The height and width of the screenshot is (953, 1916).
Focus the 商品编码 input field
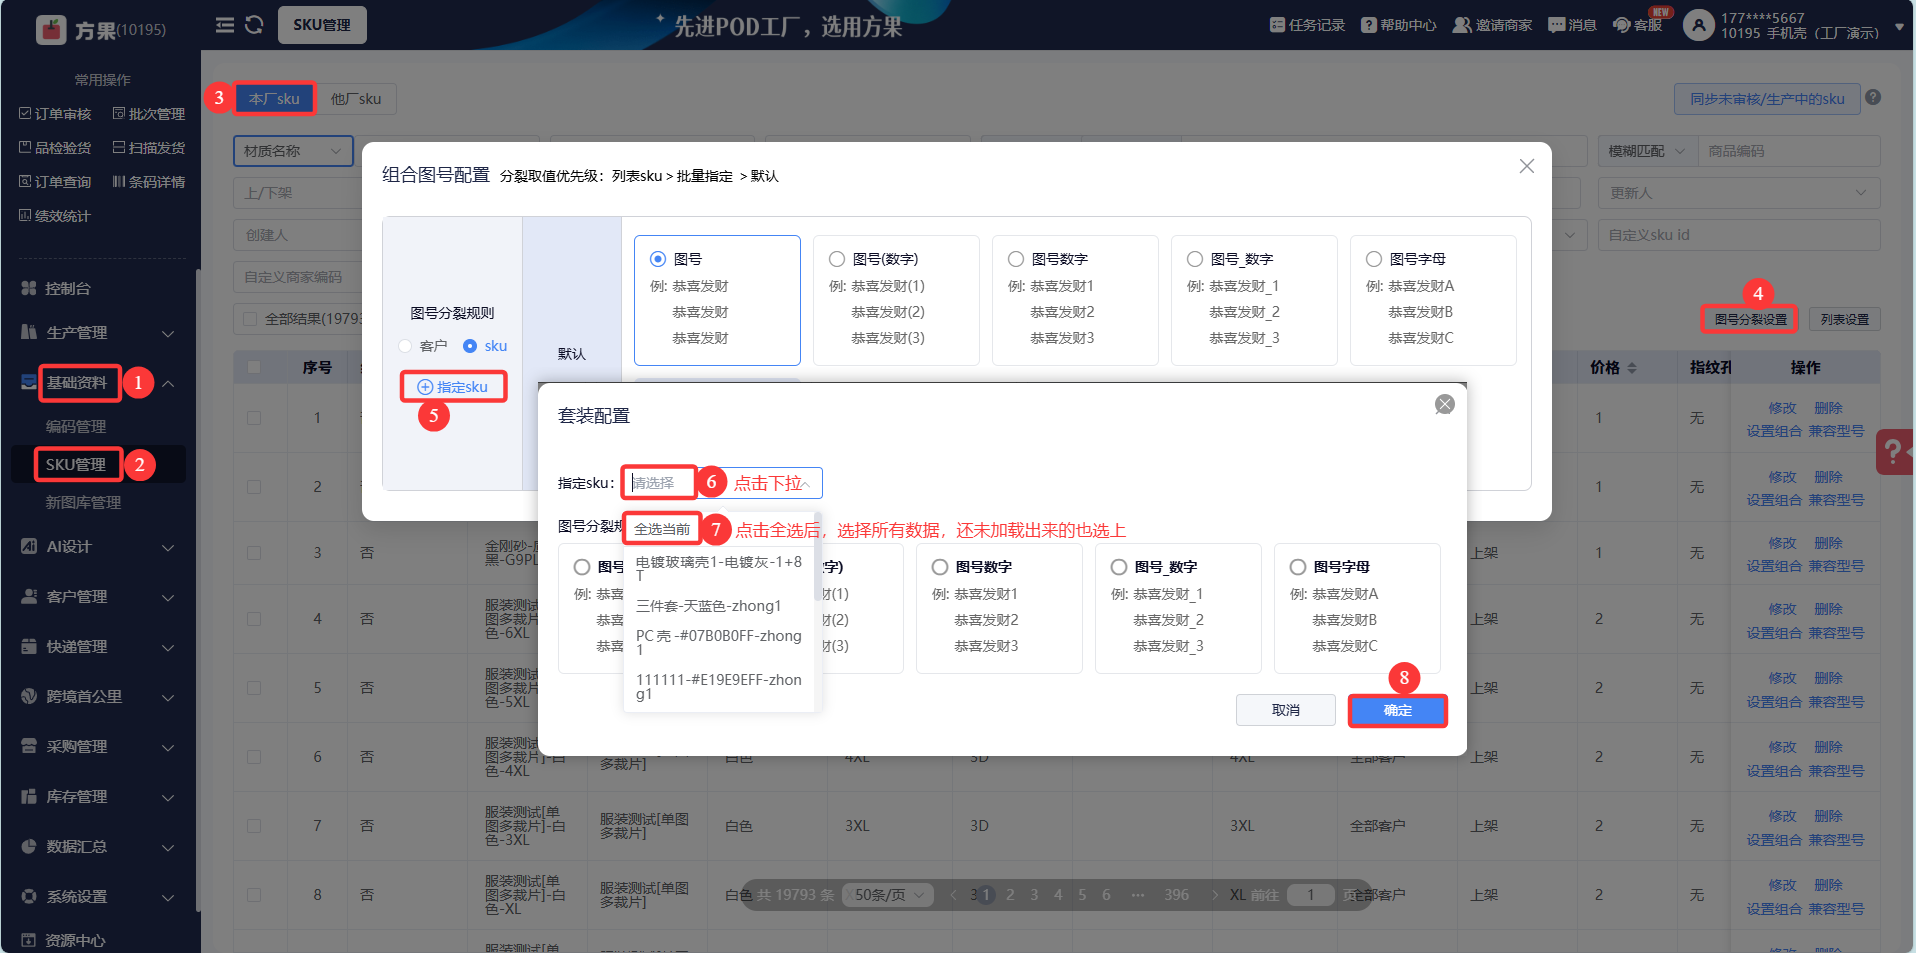click(x=1789, y=151)
